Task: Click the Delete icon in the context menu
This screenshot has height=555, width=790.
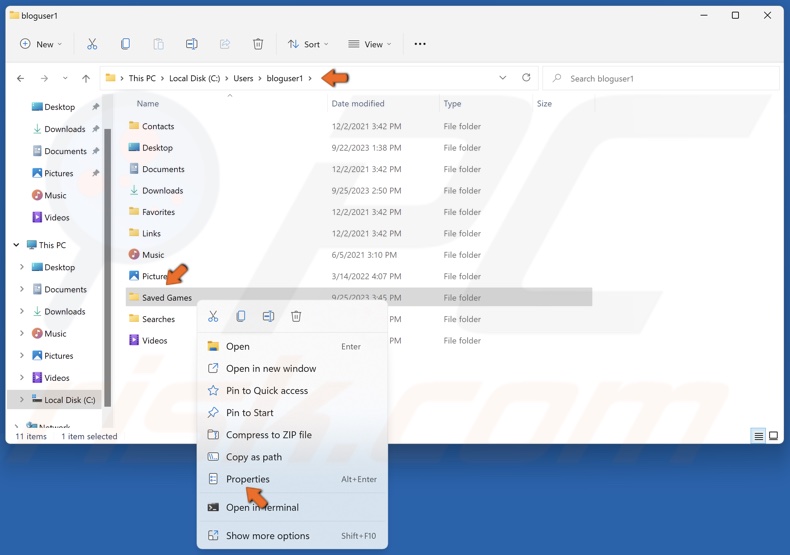Action: [296, 316]
